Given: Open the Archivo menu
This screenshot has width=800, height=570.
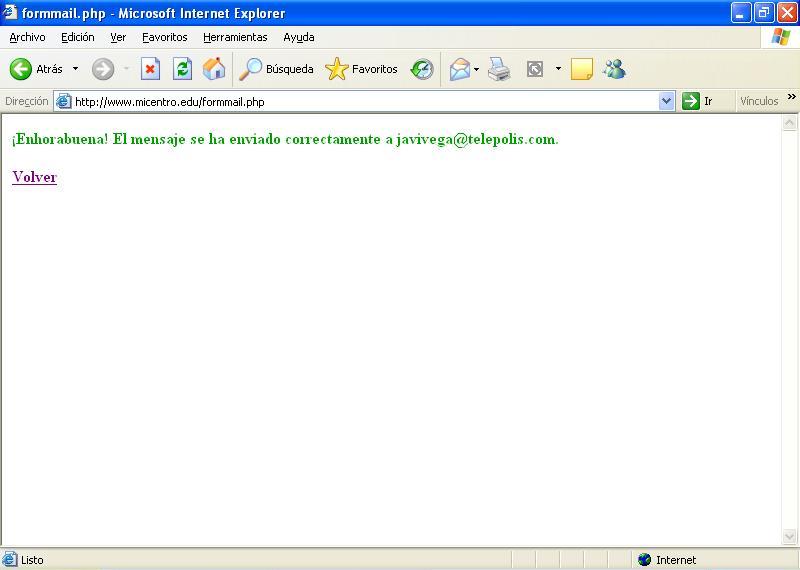Looking at the screenshot, I should [27, 37].
